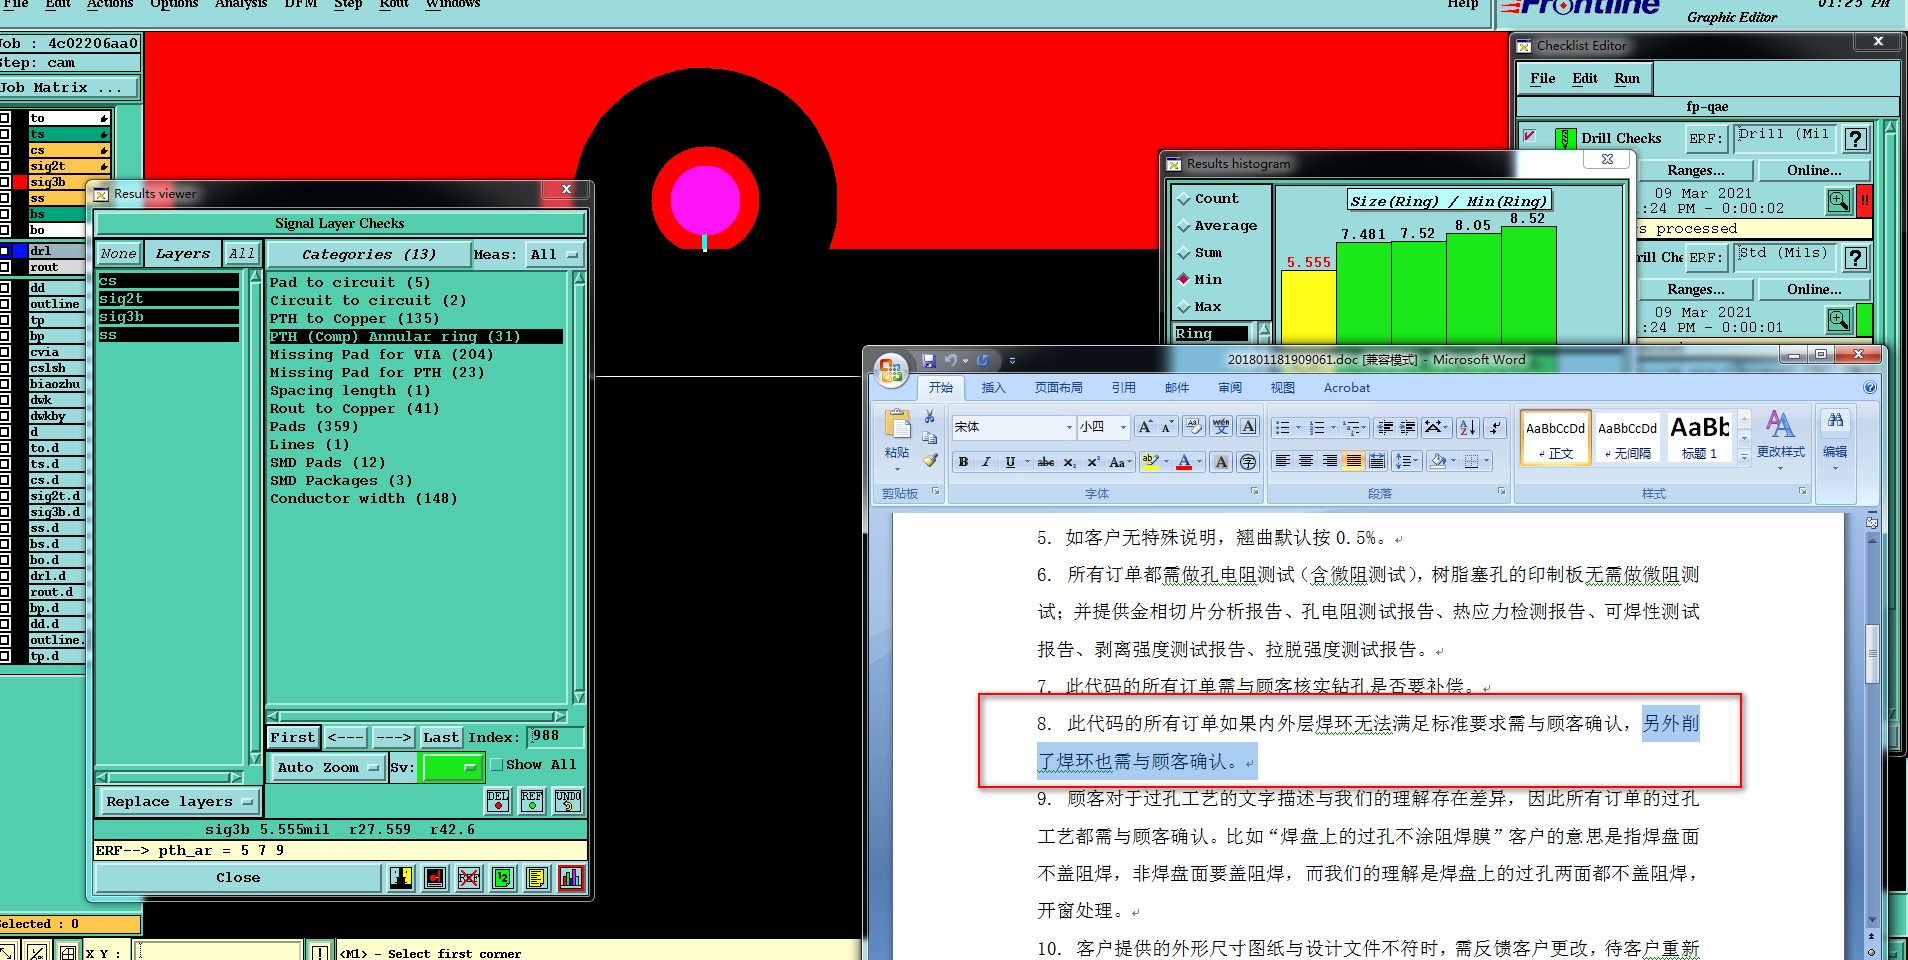Viewport: 1908px width, 960px height.
Task: Click the Sort A-Z icon in Word
Action: click(1467, 427)
